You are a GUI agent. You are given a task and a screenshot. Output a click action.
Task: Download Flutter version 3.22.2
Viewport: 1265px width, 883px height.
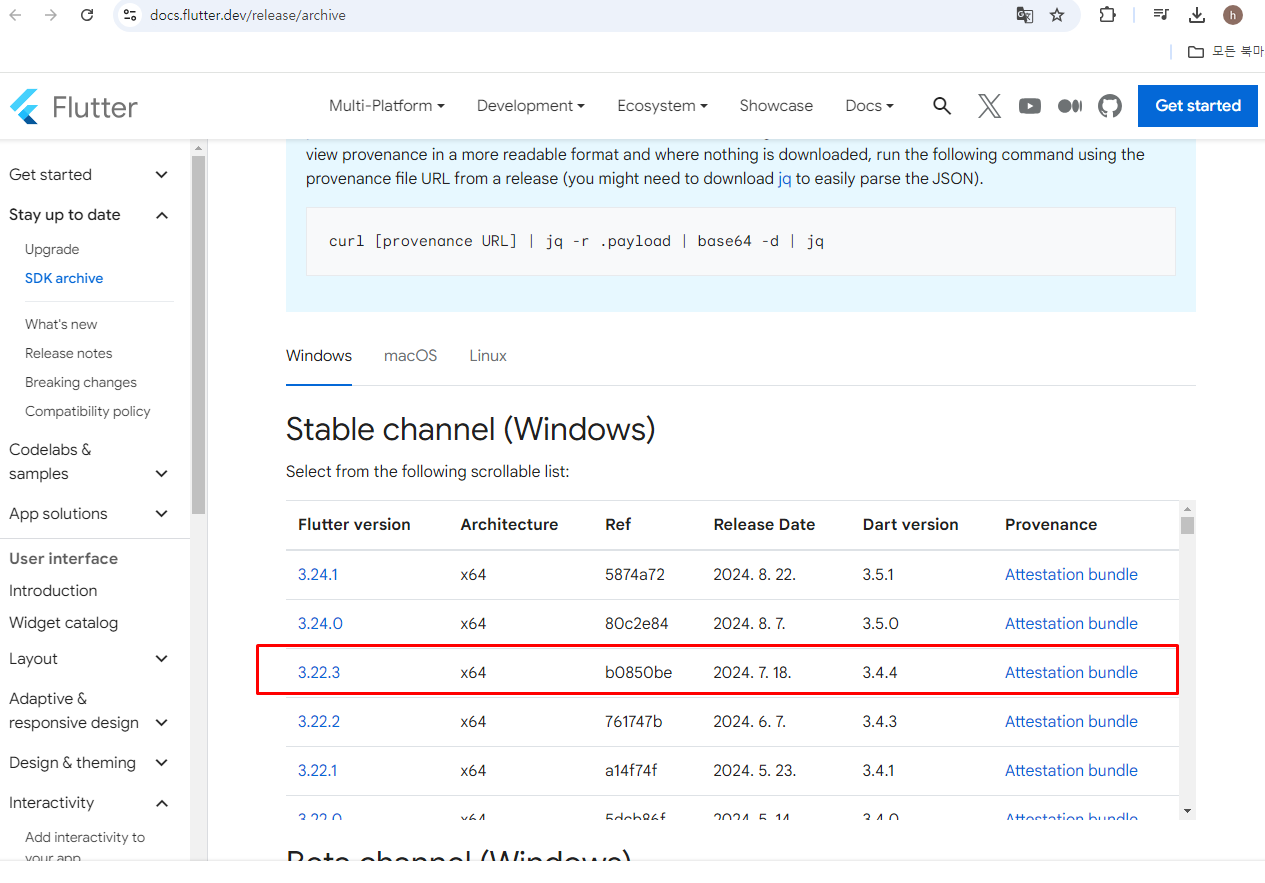(319, 722)
